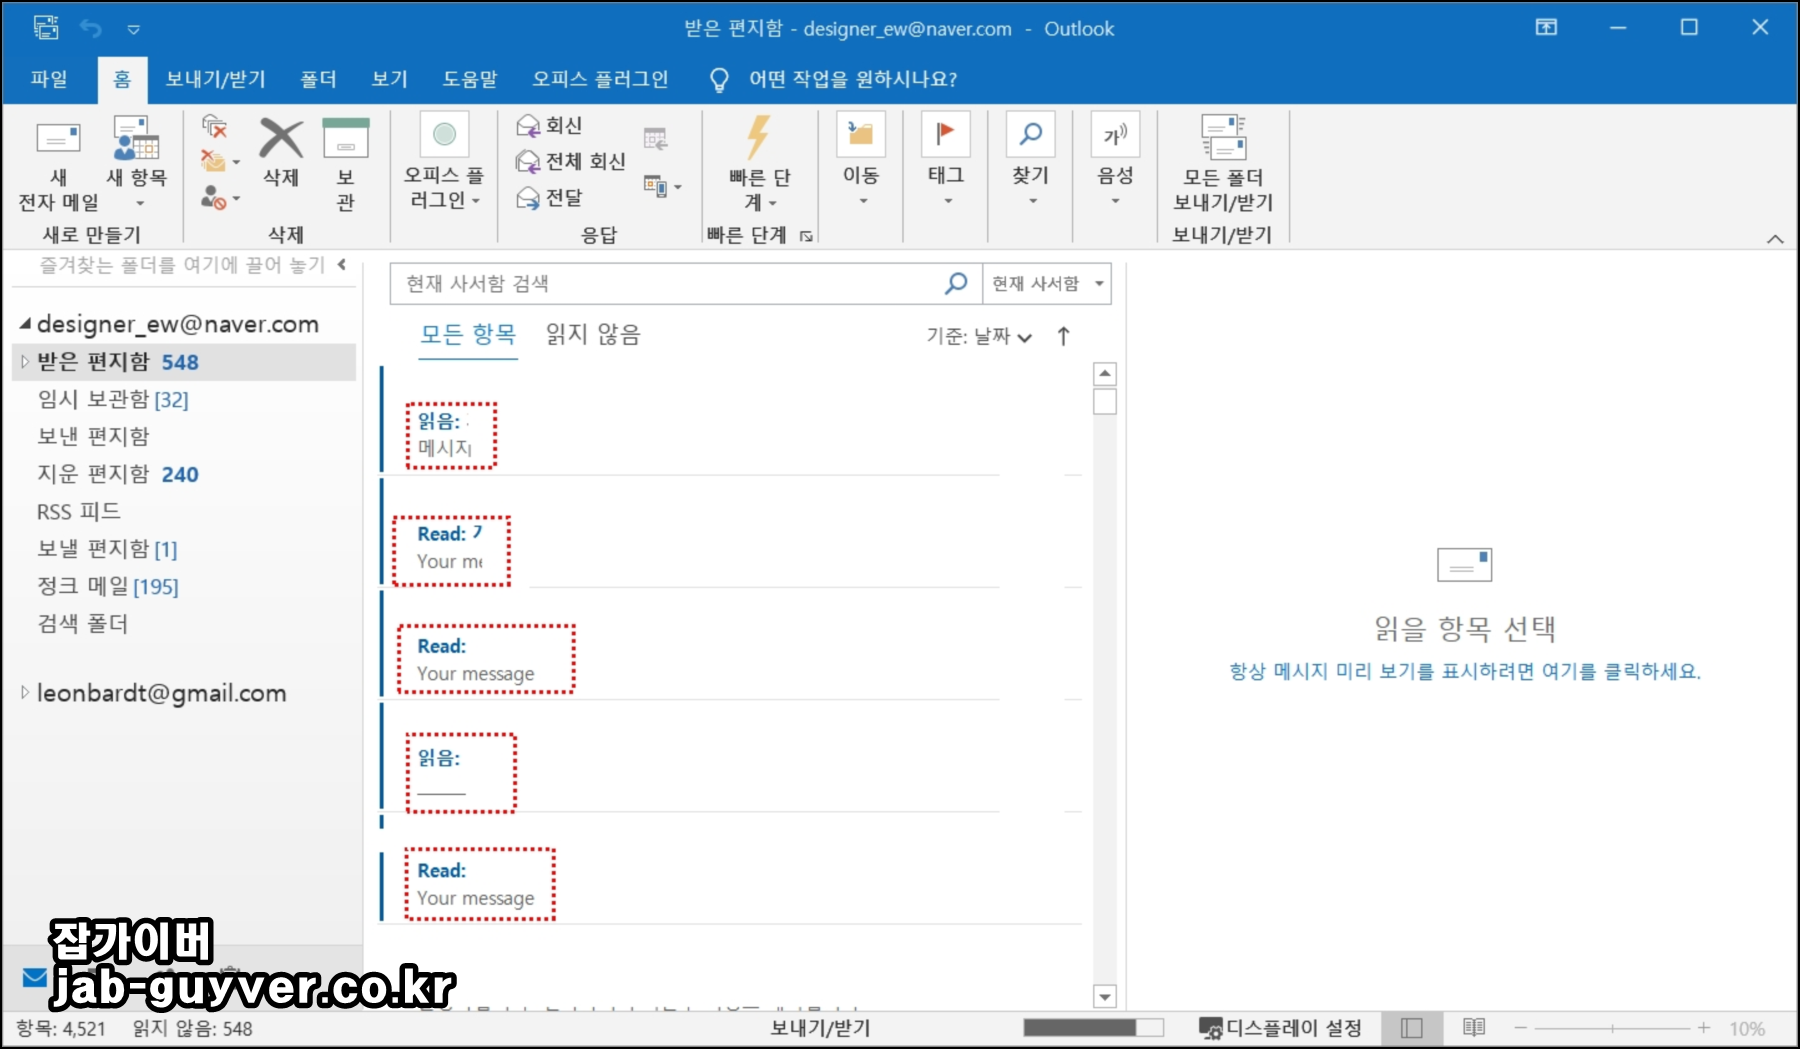Expand the leonbardt@gmail.com account
The image size is (1800, 1049).
click(x=23, y=692)
